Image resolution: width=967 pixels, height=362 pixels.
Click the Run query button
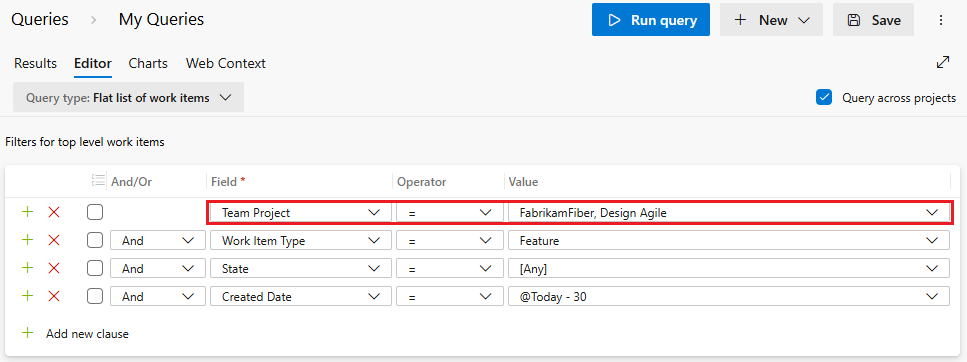tap(651, 20)
